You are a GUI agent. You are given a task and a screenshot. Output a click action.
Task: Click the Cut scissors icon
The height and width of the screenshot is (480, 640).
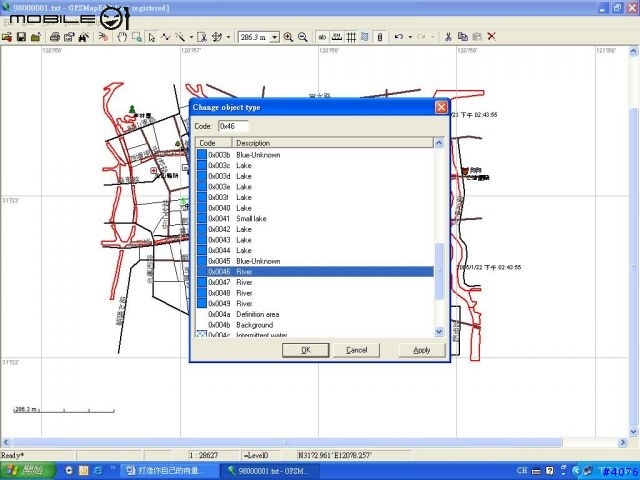pos(448,37)
